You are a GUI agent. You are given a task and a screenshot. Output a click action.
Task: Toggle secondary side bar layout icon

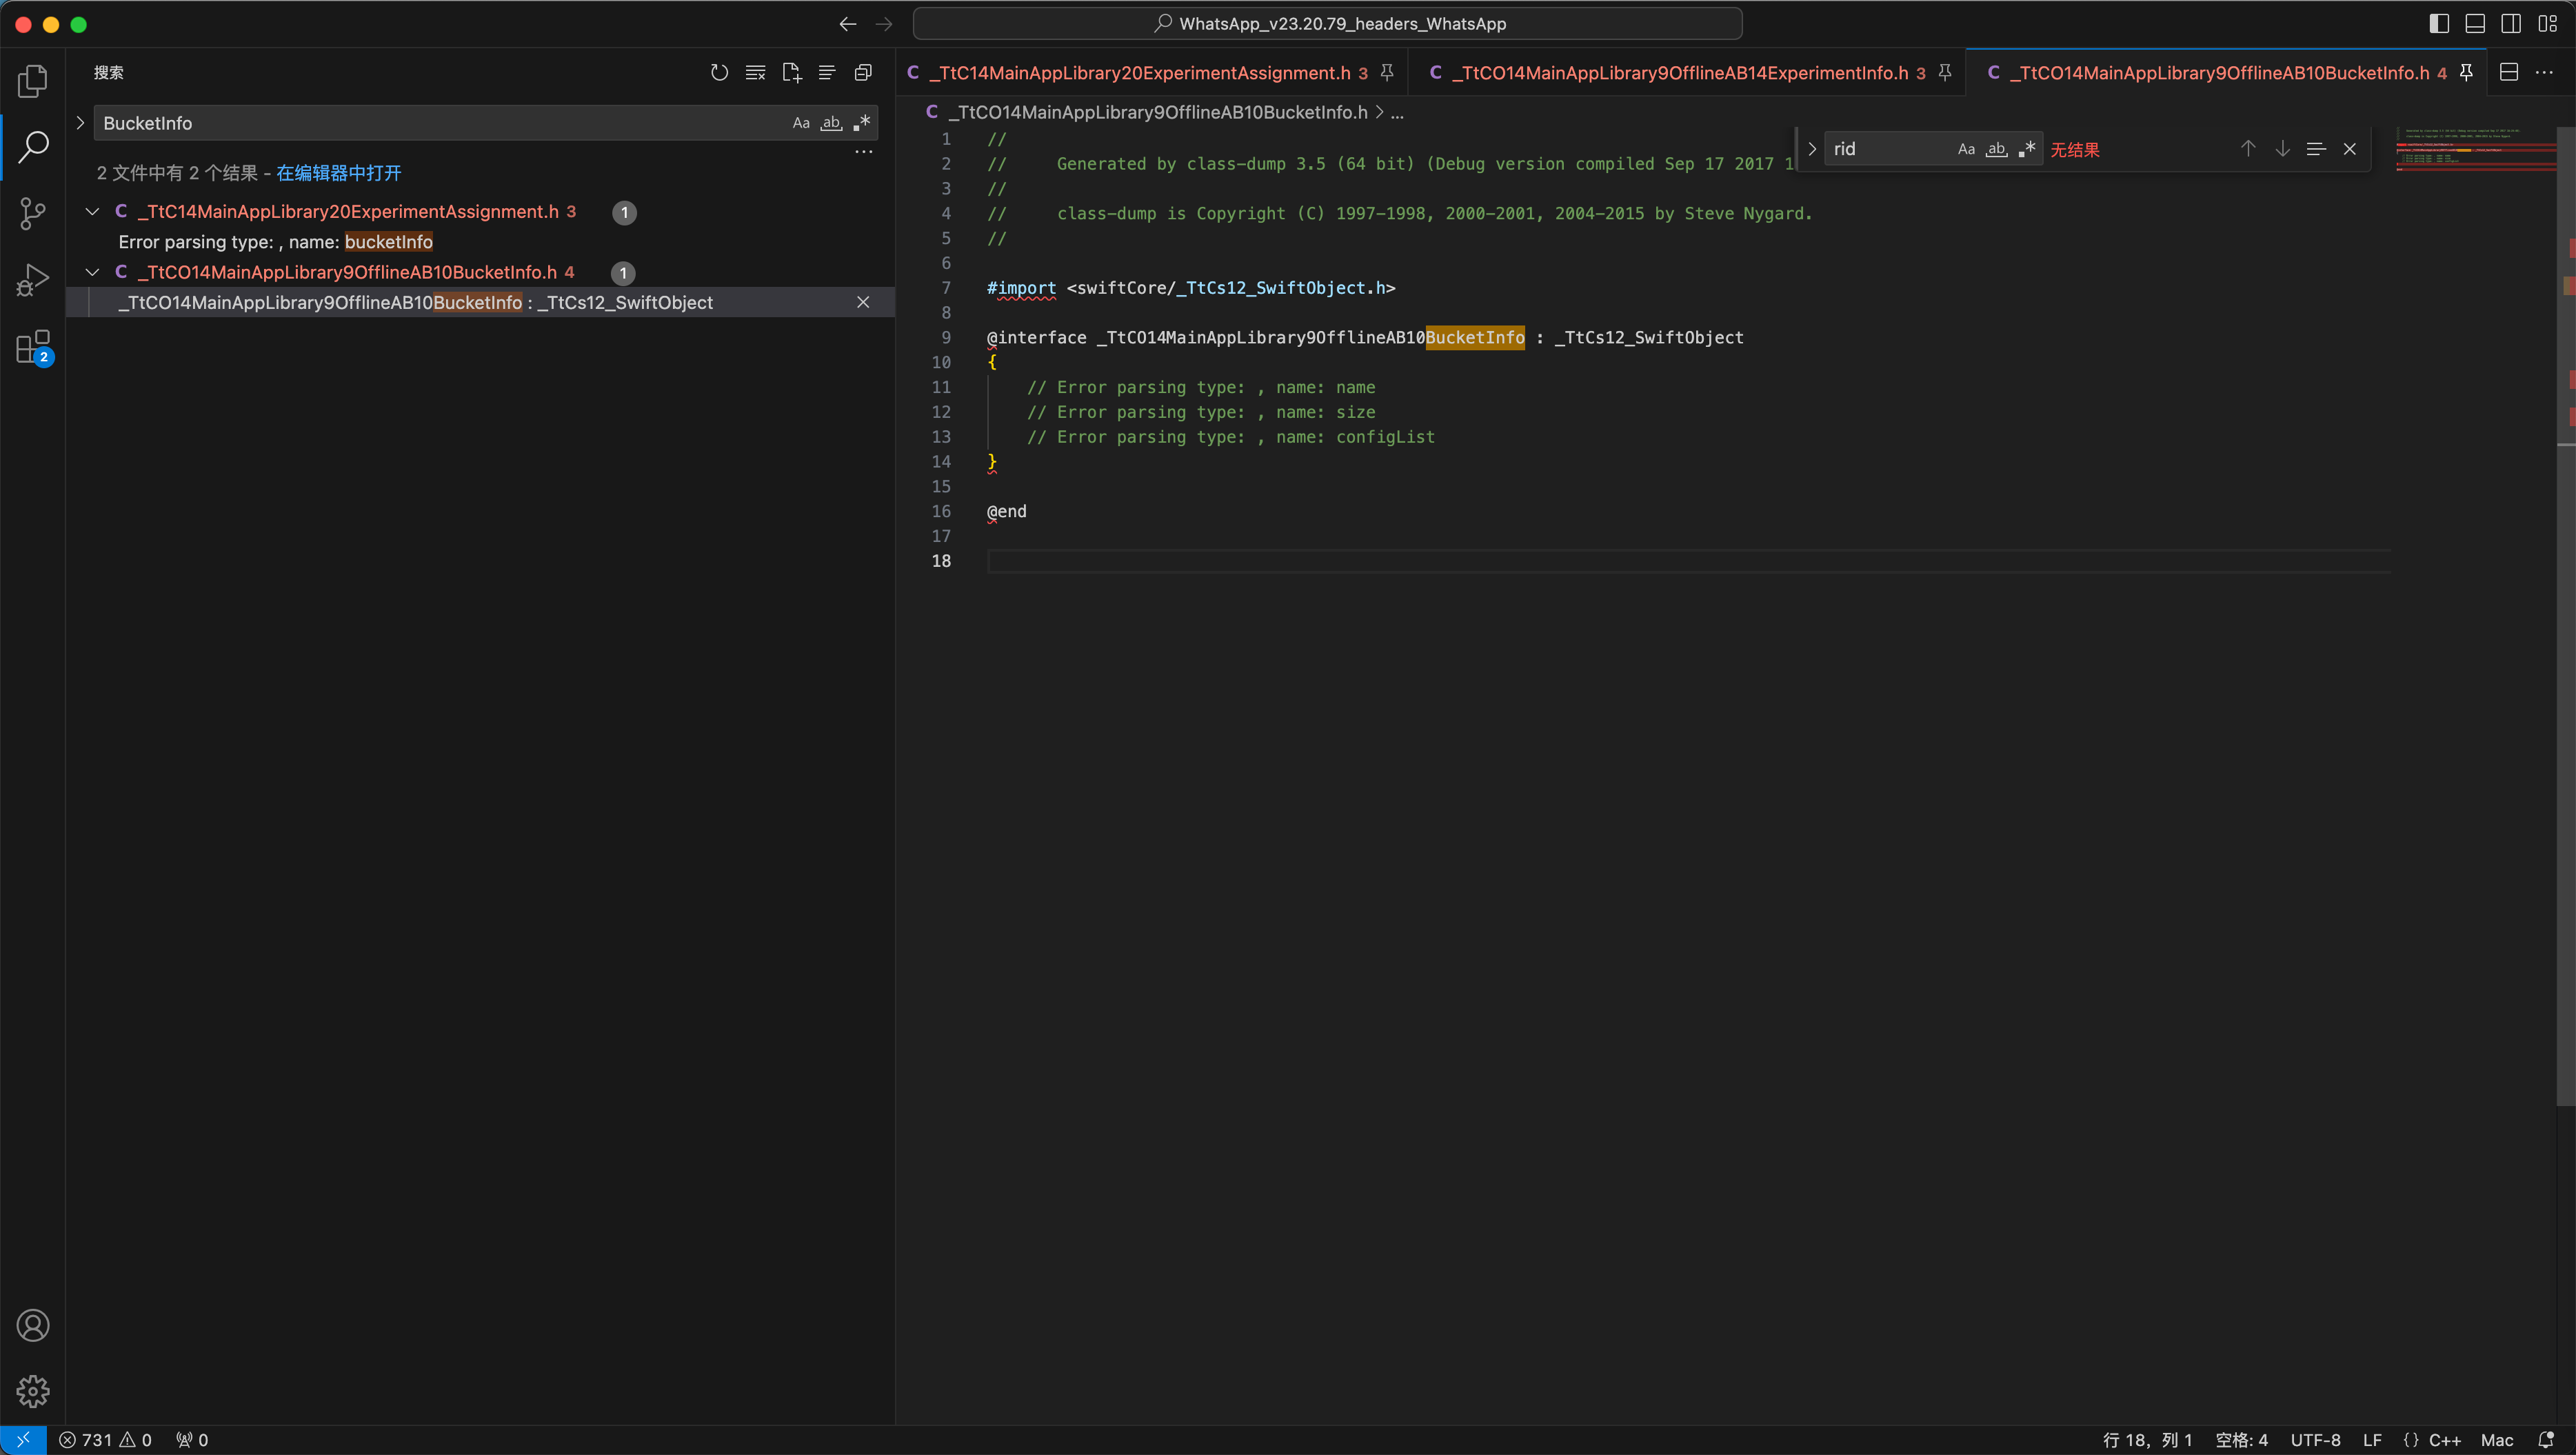(2511, 24)
